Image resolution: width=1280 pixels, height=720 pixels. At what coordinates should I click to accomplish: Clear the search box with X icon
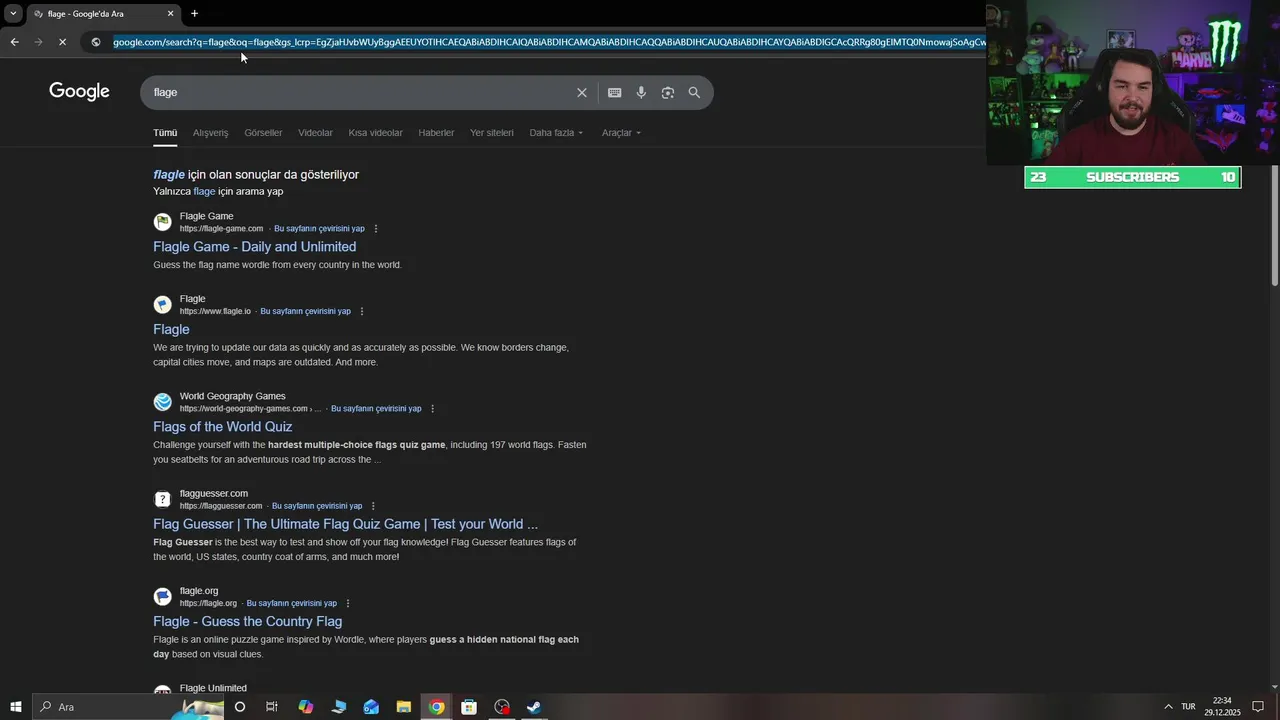point(582,92)
